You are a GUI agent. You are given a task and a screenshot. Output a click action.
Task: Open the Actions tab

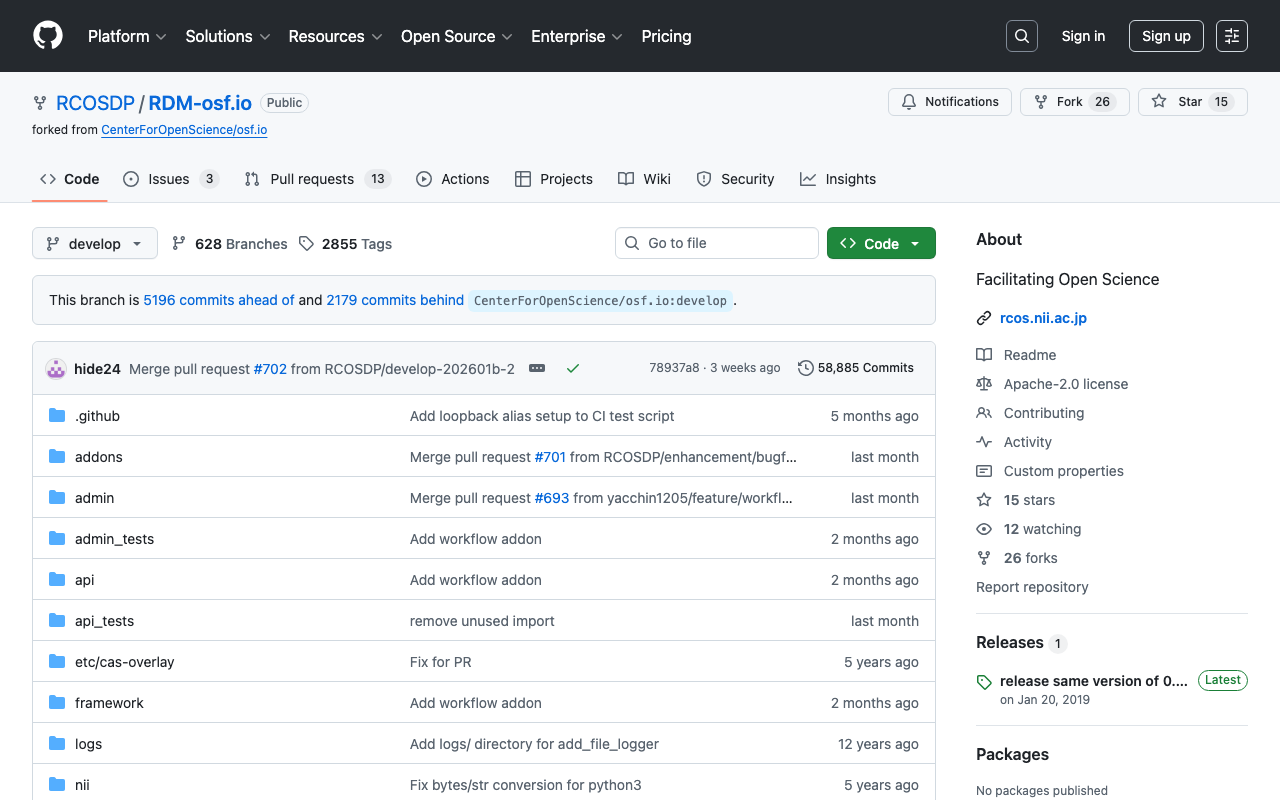(452, 179)
